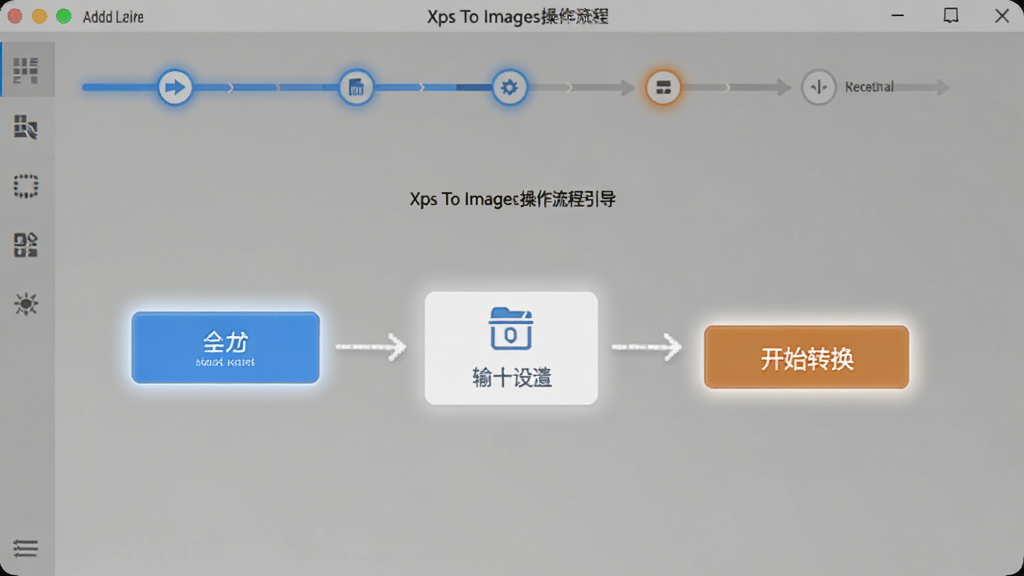This screenshot has width=1024, height=576.
Task: Click the folder icon in settings card
Action: click(511, 328)
